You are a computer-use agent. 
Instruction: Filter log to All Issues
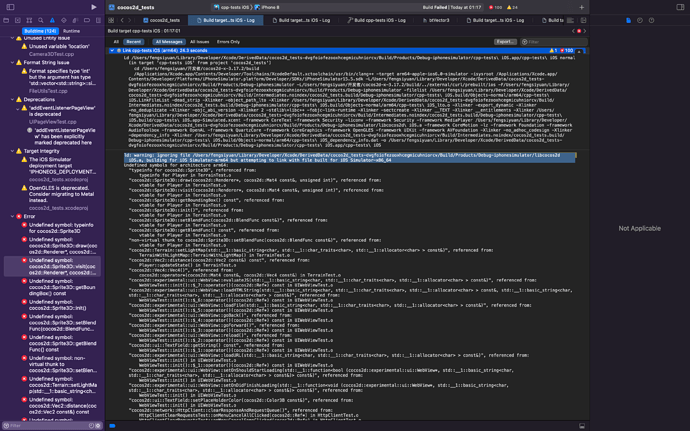coord(199,42)
